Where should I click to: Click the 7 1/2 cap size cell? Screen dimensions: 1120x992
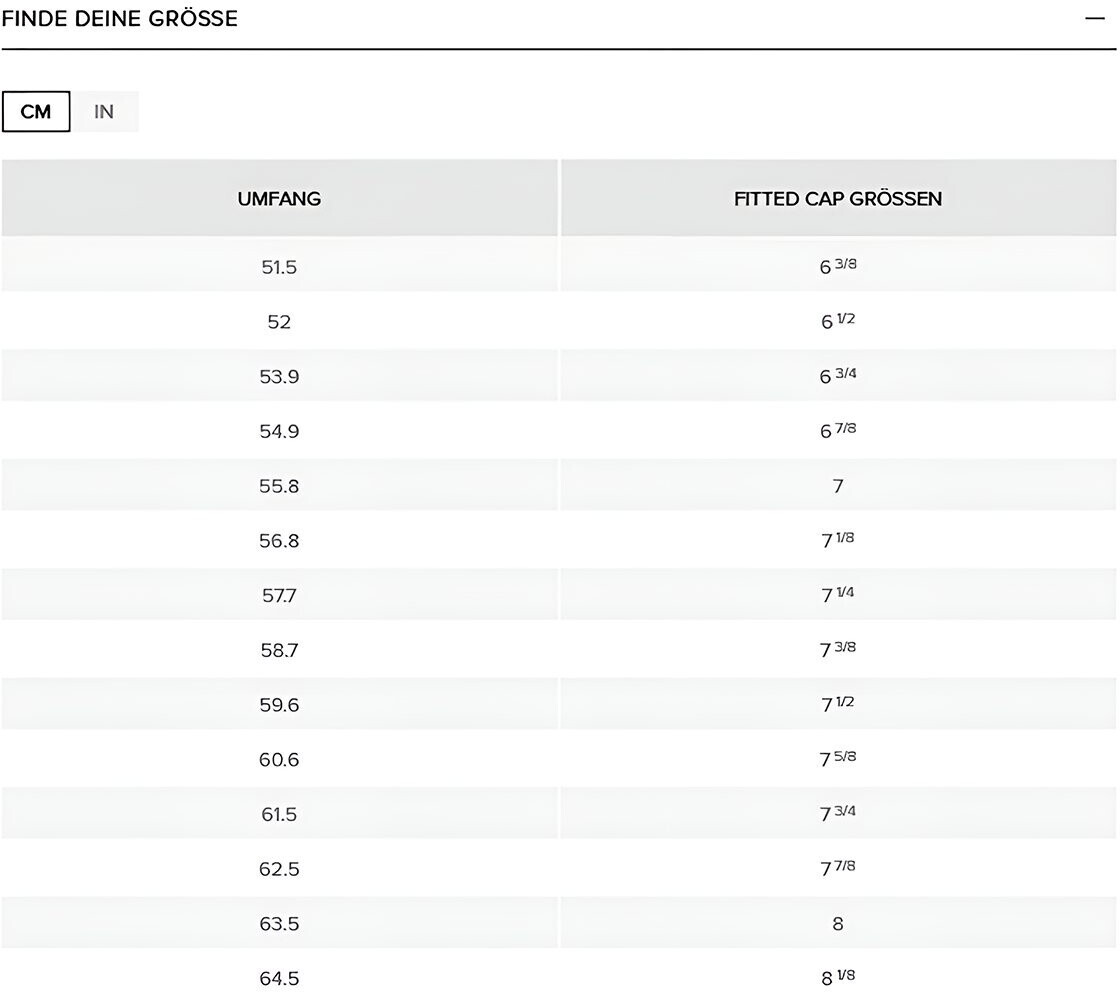[838, 705]
